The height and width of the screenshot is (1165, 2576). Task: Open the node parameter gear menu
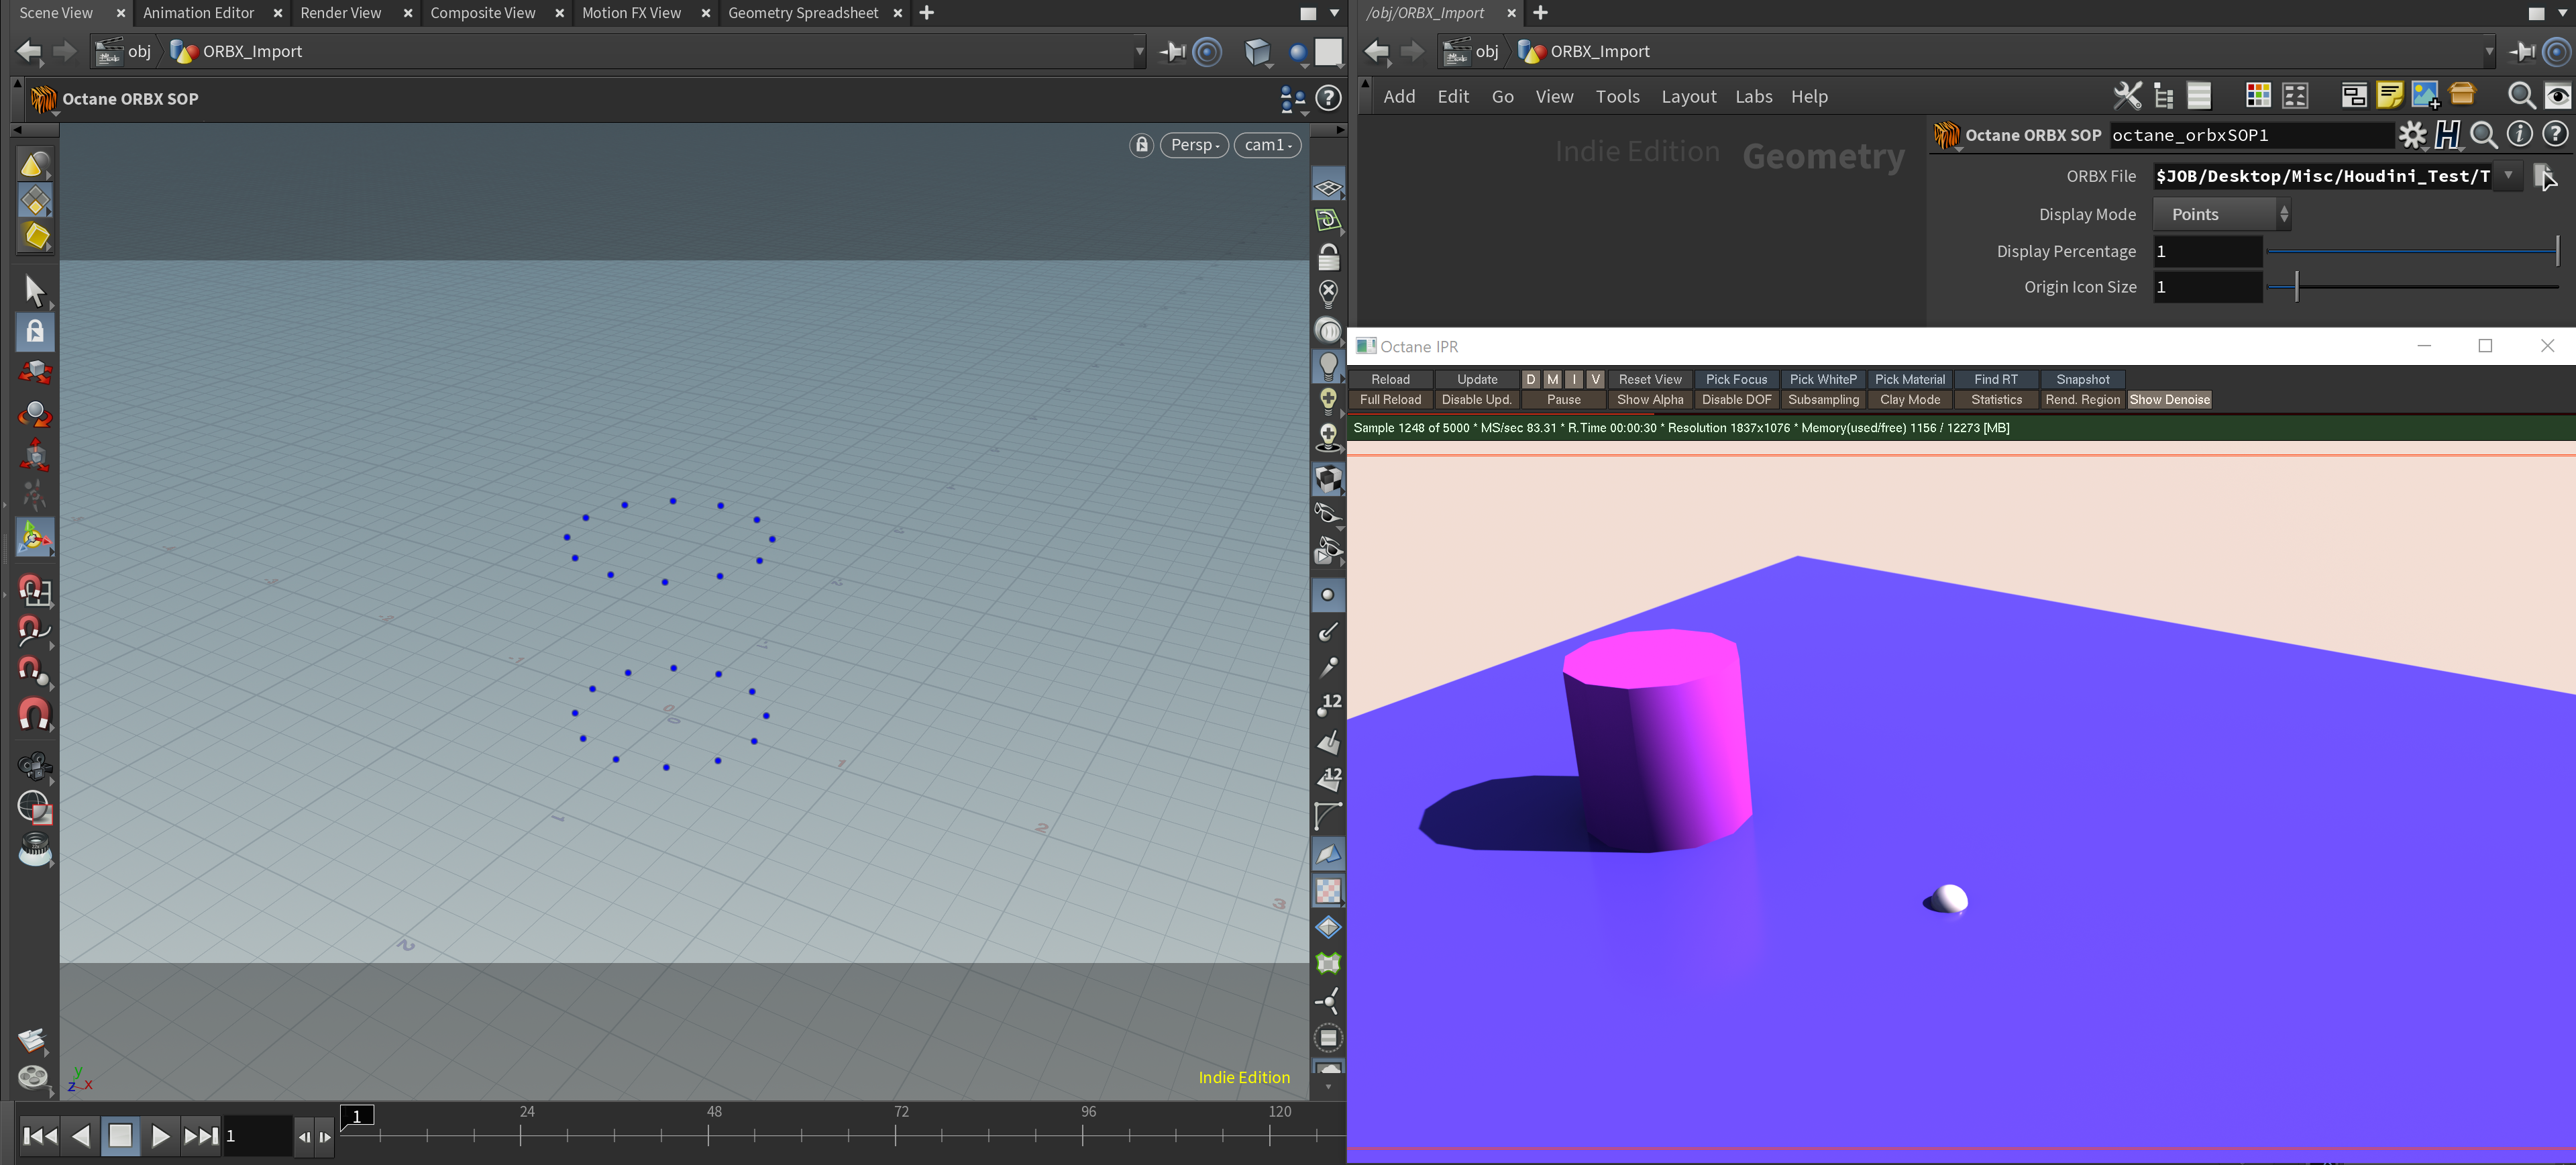(2412, 135)
